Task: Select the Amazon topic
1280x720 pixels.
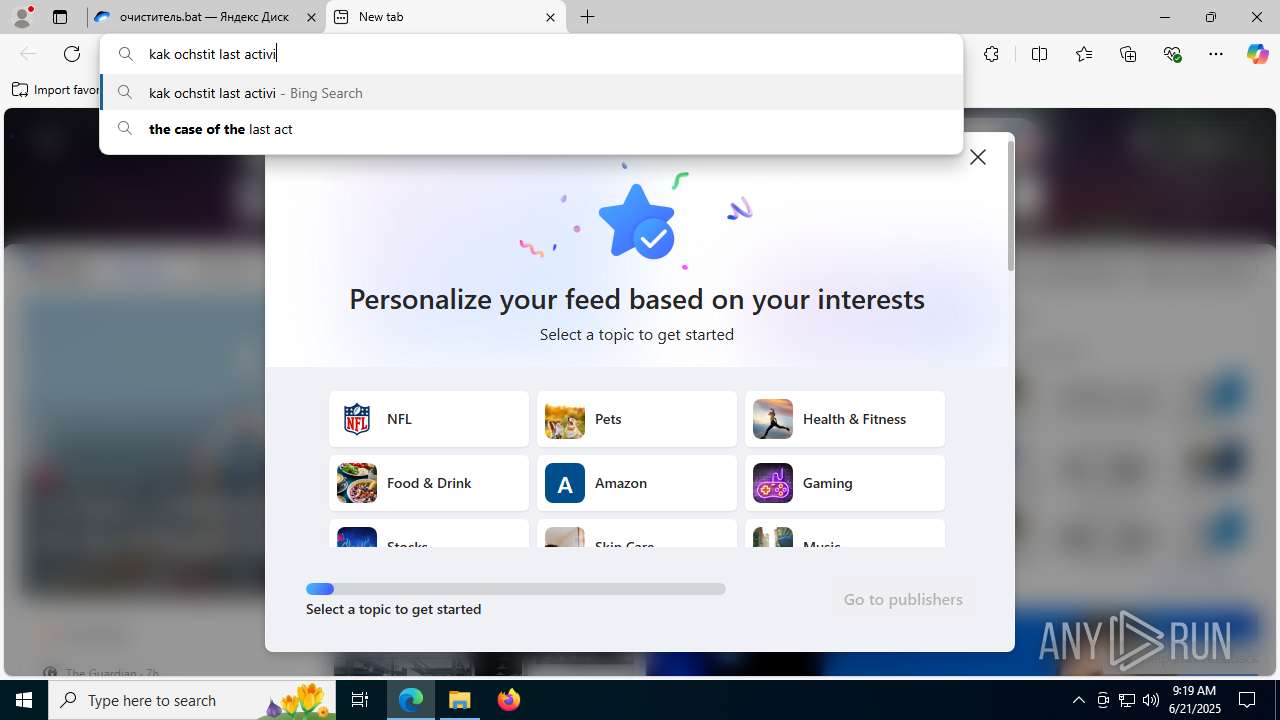Action: [x=637, y=483]
